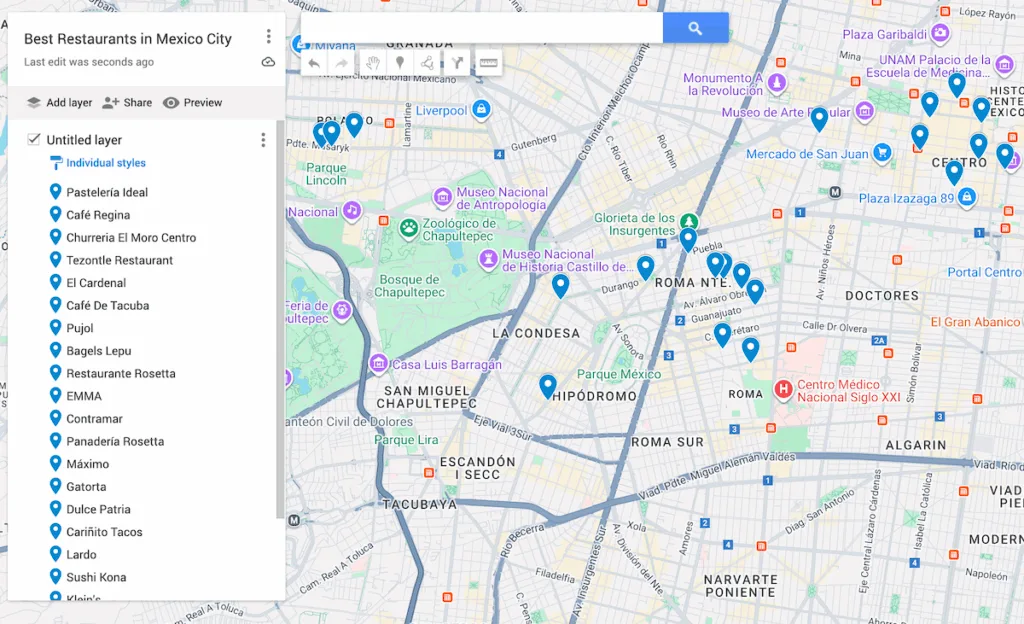The width and height of the screenshot is (1024, 624).
Task: Select El Cardenal in the list
Action: point(96,283)
